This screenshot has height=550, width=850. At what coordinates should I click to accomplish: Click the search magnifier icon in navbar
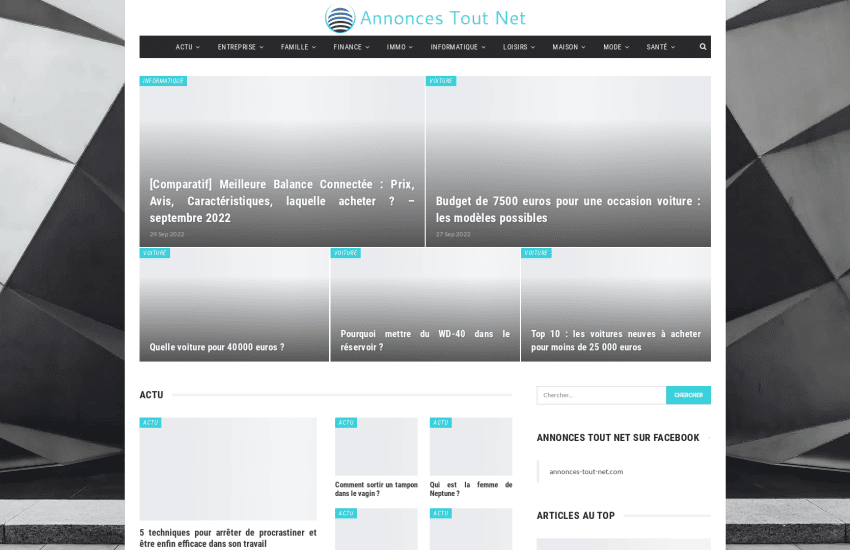tap(703, 47)
